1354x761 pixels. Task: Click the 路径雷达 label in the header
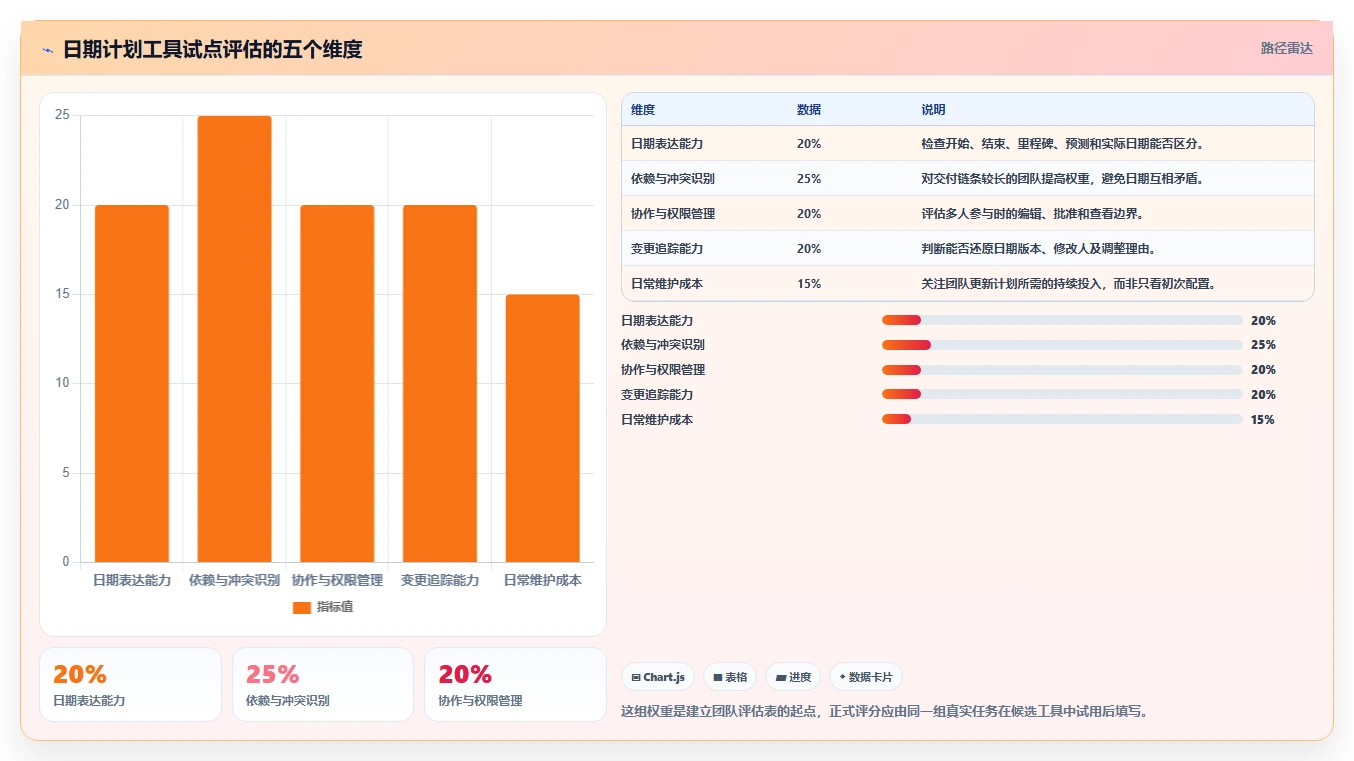(1286, 48)
